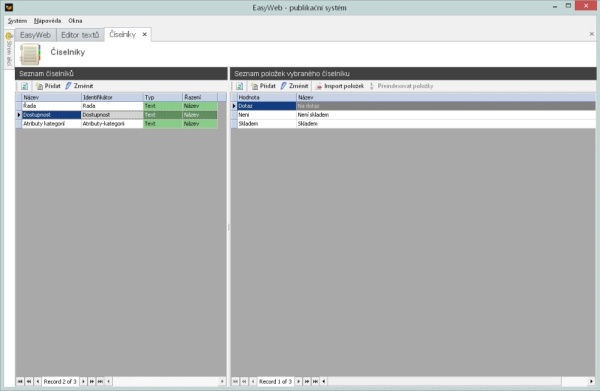This screenshot has height=391, width=600.
Task: Click Přidat in Seznam položek toolbar
Action: 263,86
